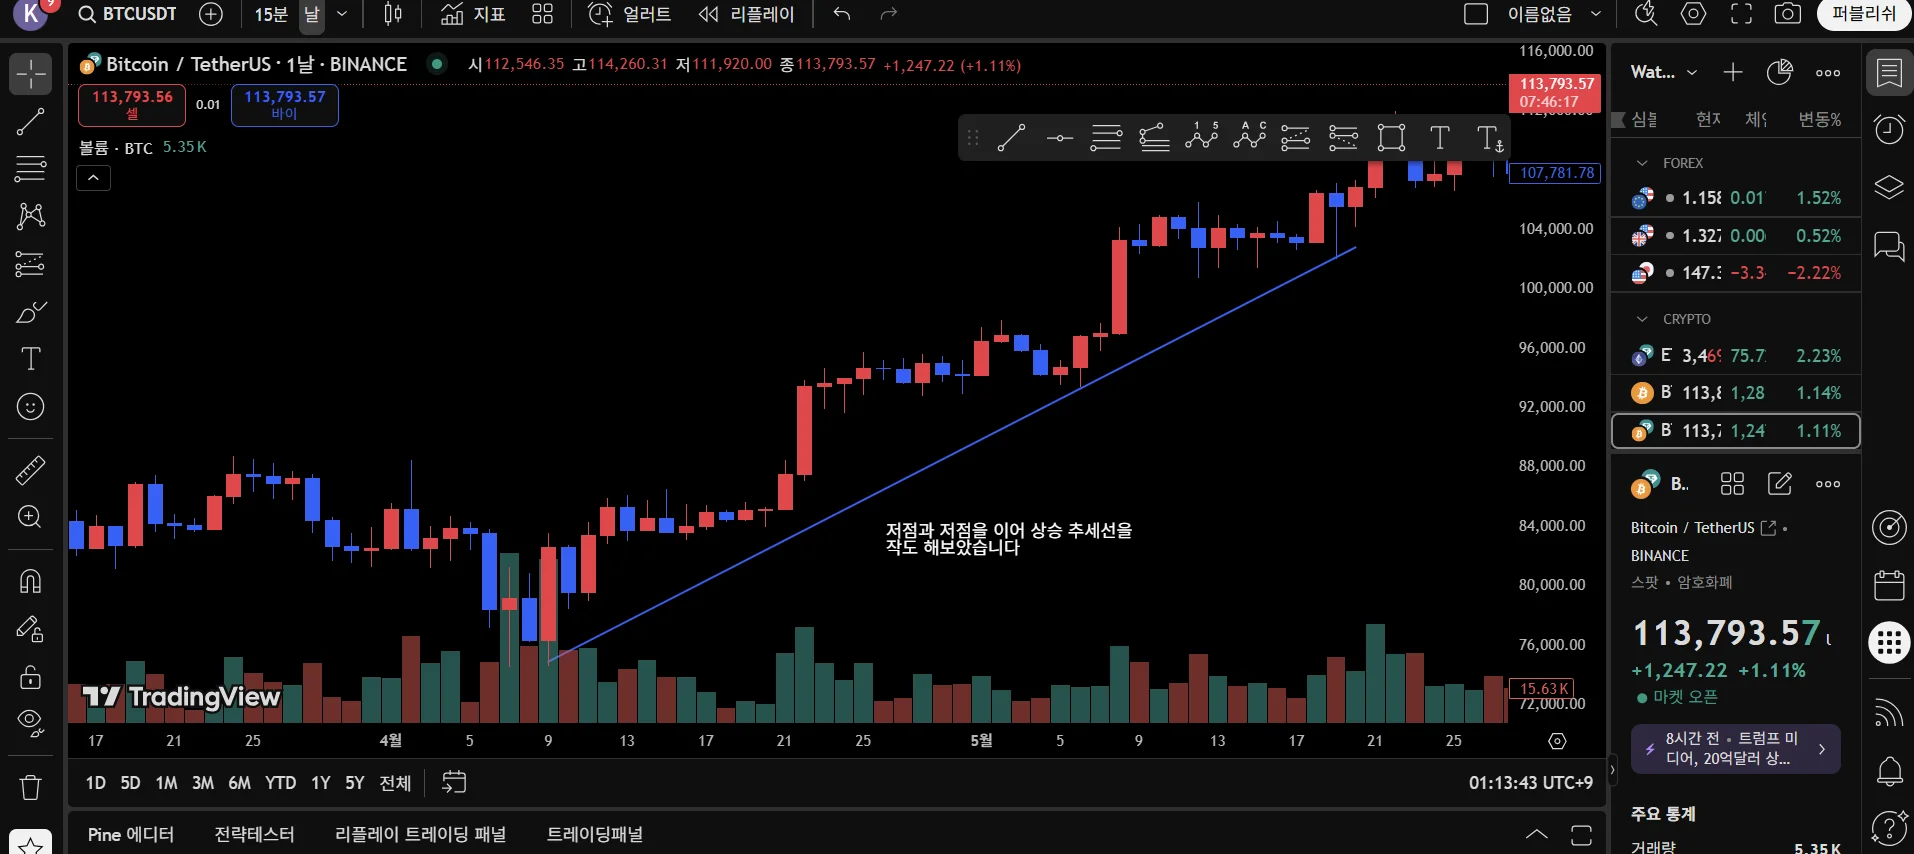Open the 지표 indicators dialog
Viewport: 1914px width, 854px height.
coord(473,14)
